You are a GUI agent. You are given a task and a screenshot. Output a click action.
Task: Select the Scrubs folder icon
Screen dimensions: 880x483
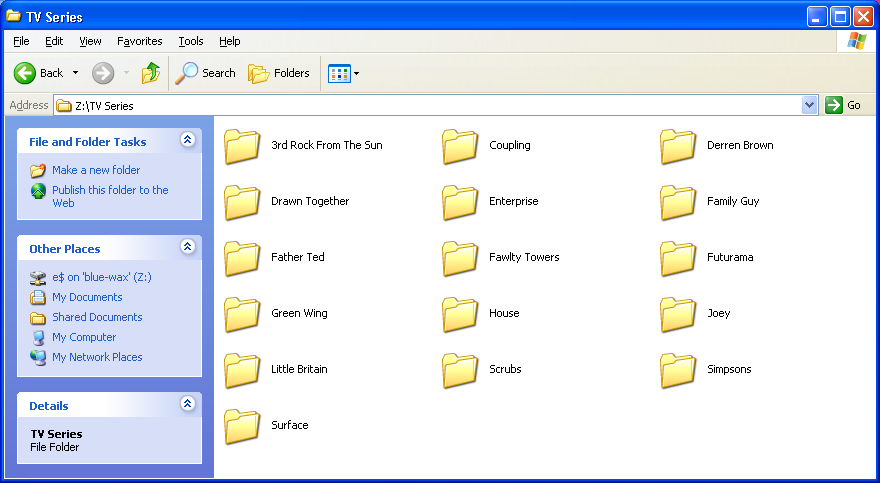click(x=460, y=371)
